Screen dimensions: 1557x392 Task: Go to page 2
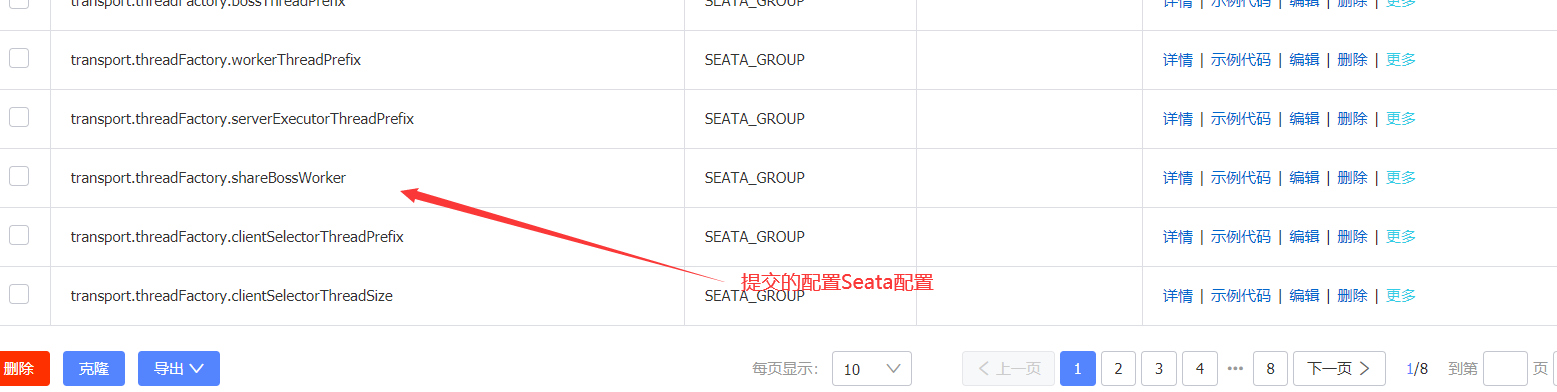(x=1118, y=369)
